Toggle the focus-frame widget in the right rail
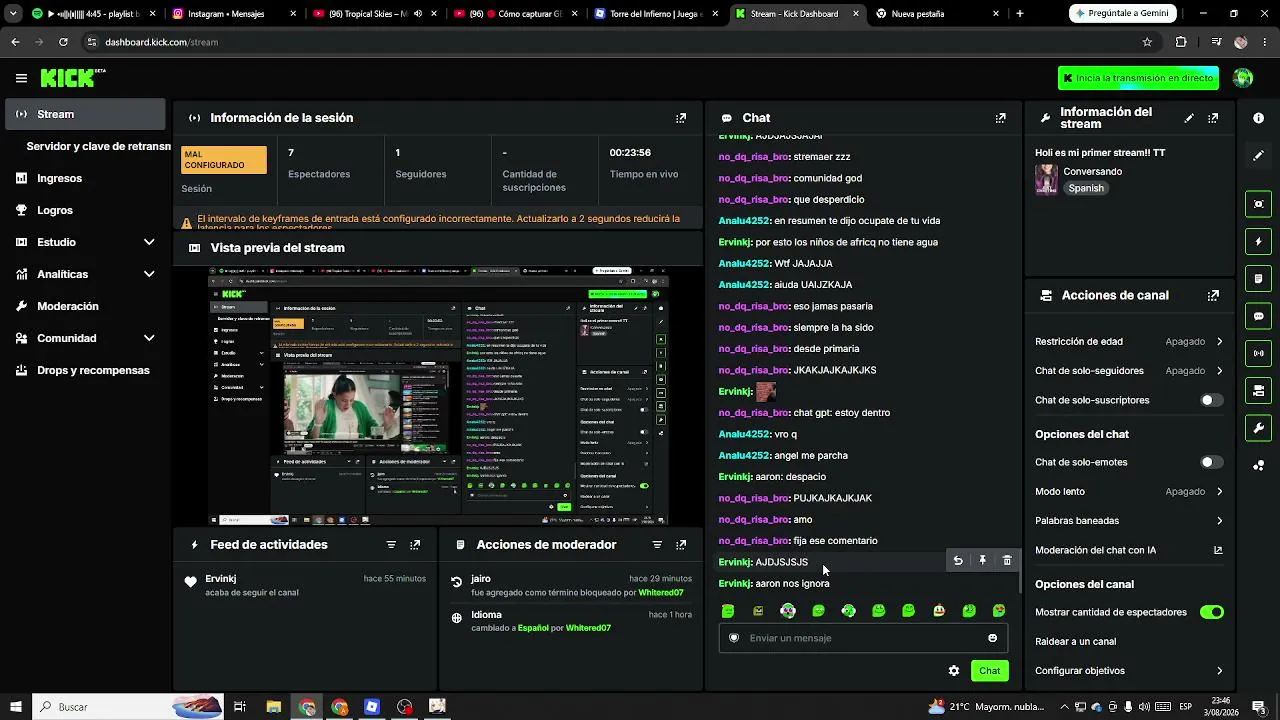 1258,204
